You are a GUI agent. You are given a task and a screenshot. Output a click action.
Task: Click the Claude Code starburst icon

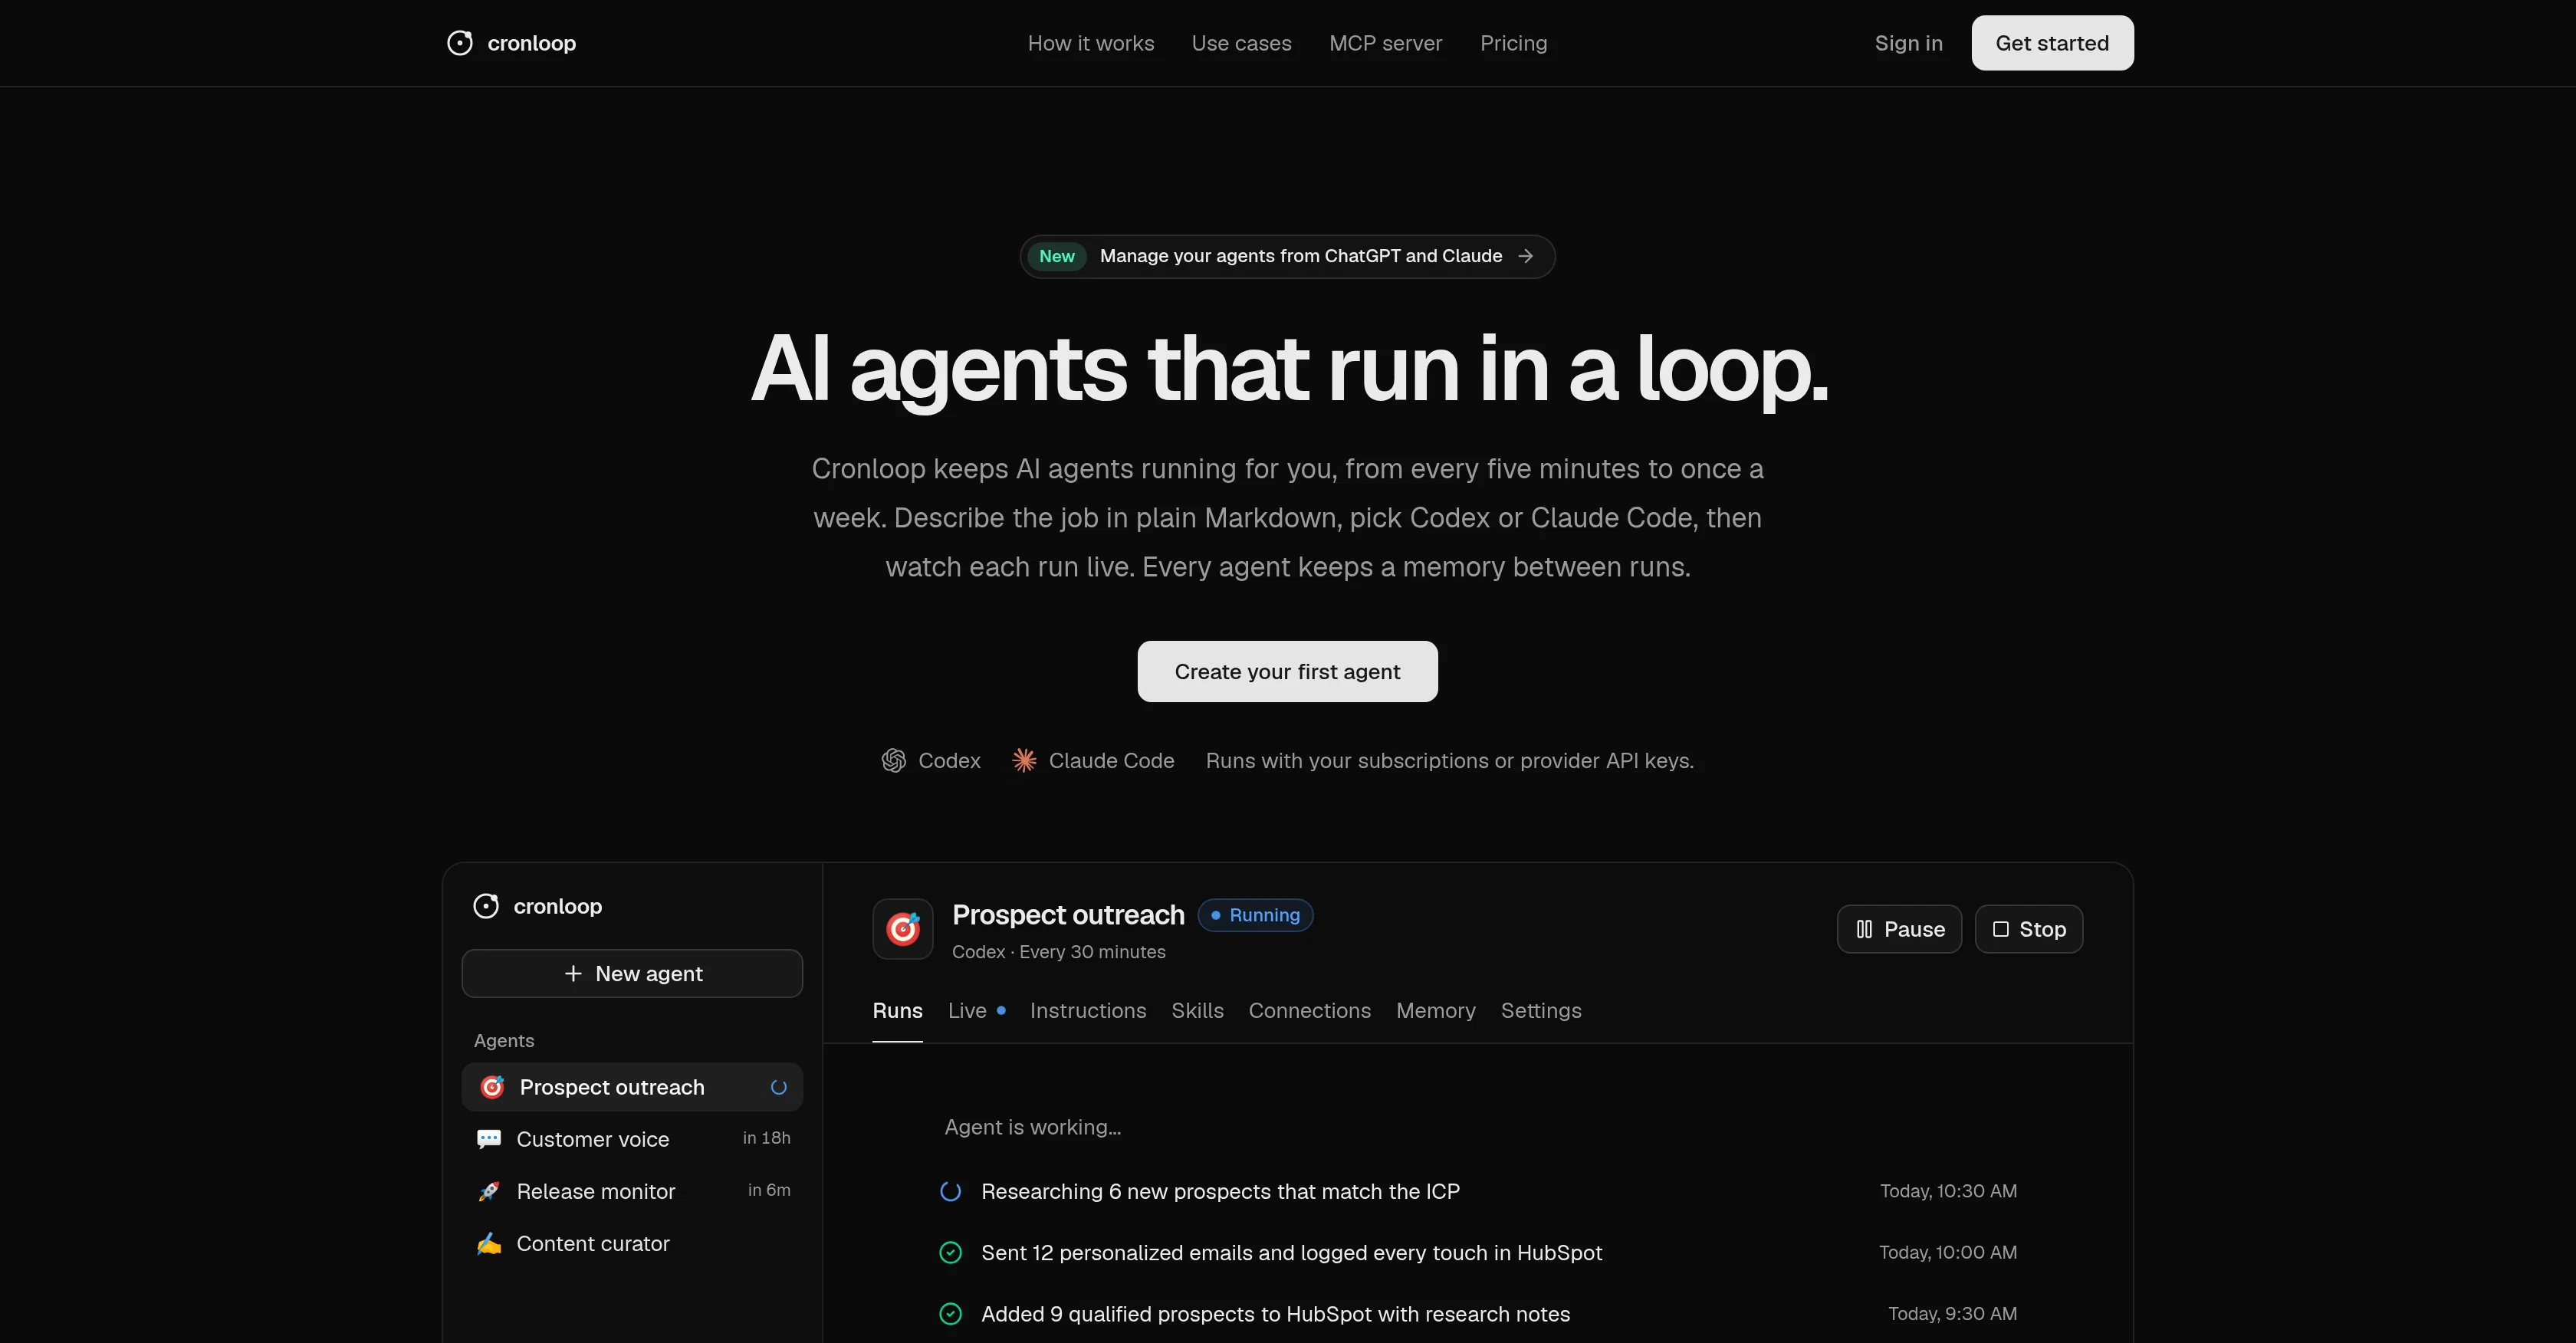point(1024,761)
